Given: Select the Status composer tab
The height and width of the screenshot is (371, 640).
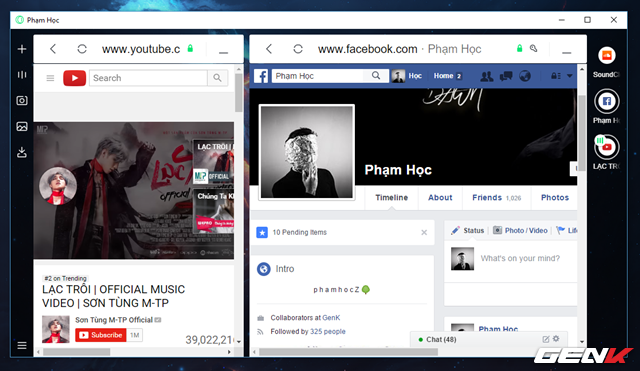Looking at the screenshot, I should coord(467,231).
